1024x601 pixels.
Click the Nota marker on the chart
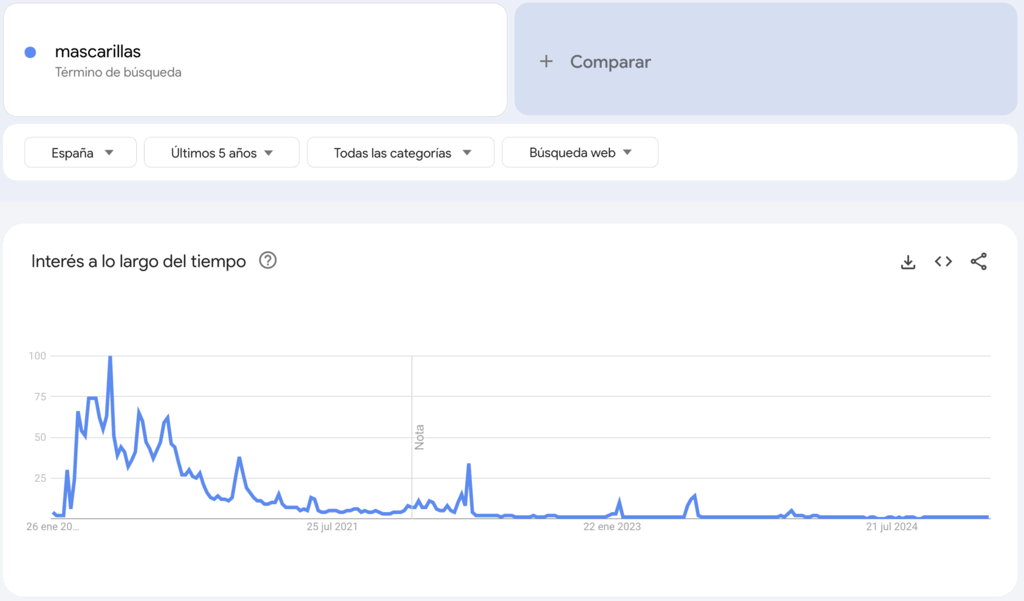[x=419, y=436]
